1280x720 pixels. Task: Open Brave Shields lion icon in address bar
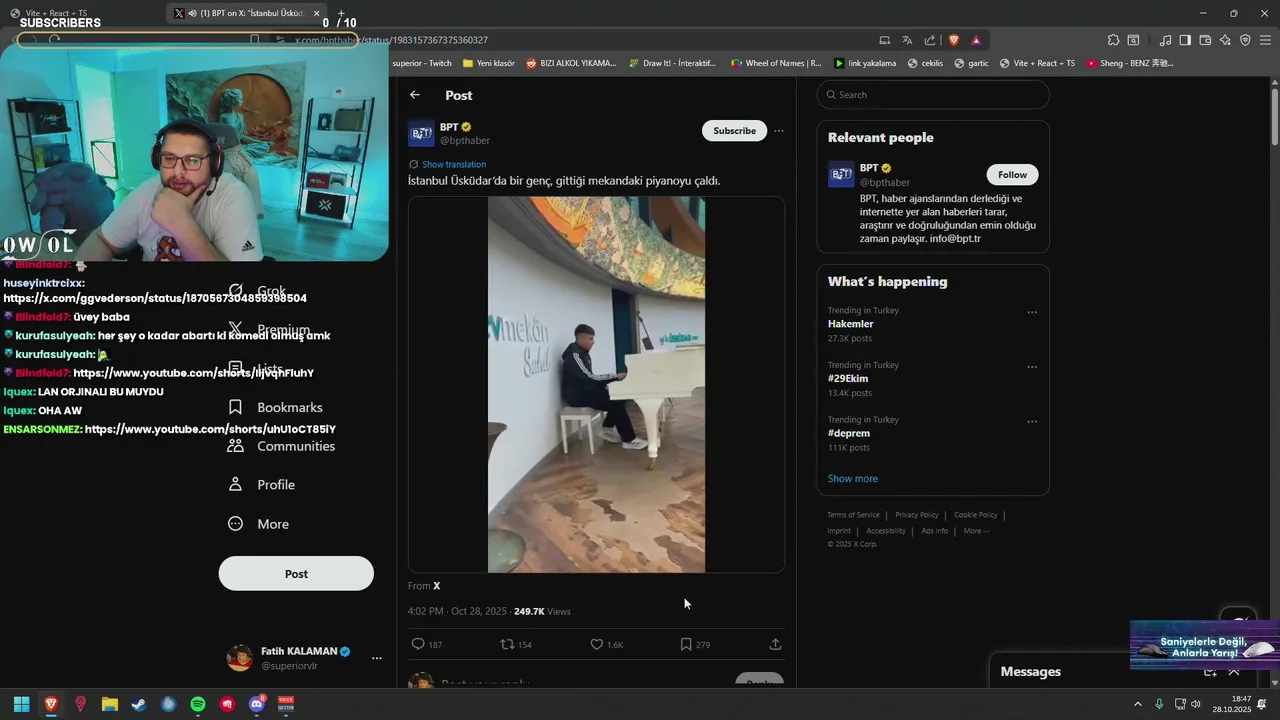954,40
